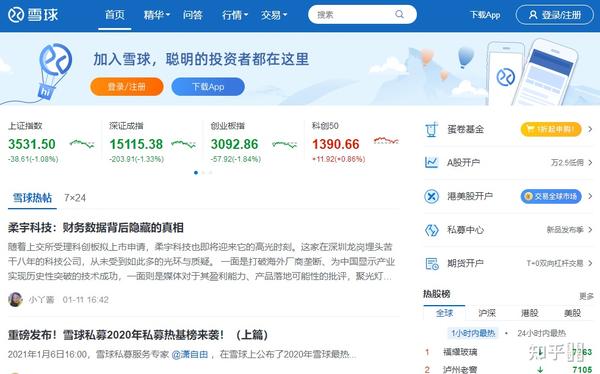This screenshot has height=374, width=600.
Task: Click blue 下载App banner button
Action: [x=208, y=87]
